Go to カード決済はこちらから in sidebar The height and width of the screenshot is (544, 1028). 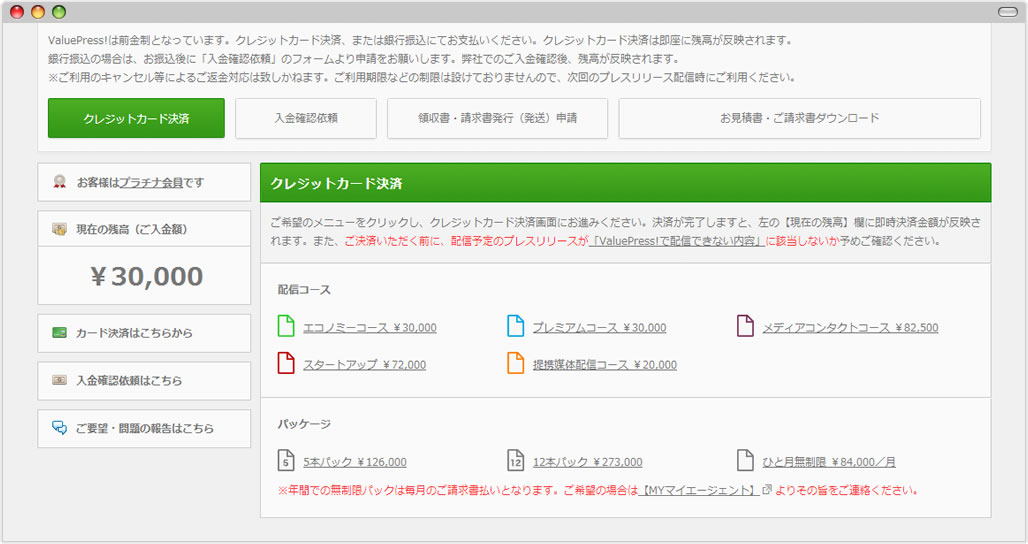[144, 333]
